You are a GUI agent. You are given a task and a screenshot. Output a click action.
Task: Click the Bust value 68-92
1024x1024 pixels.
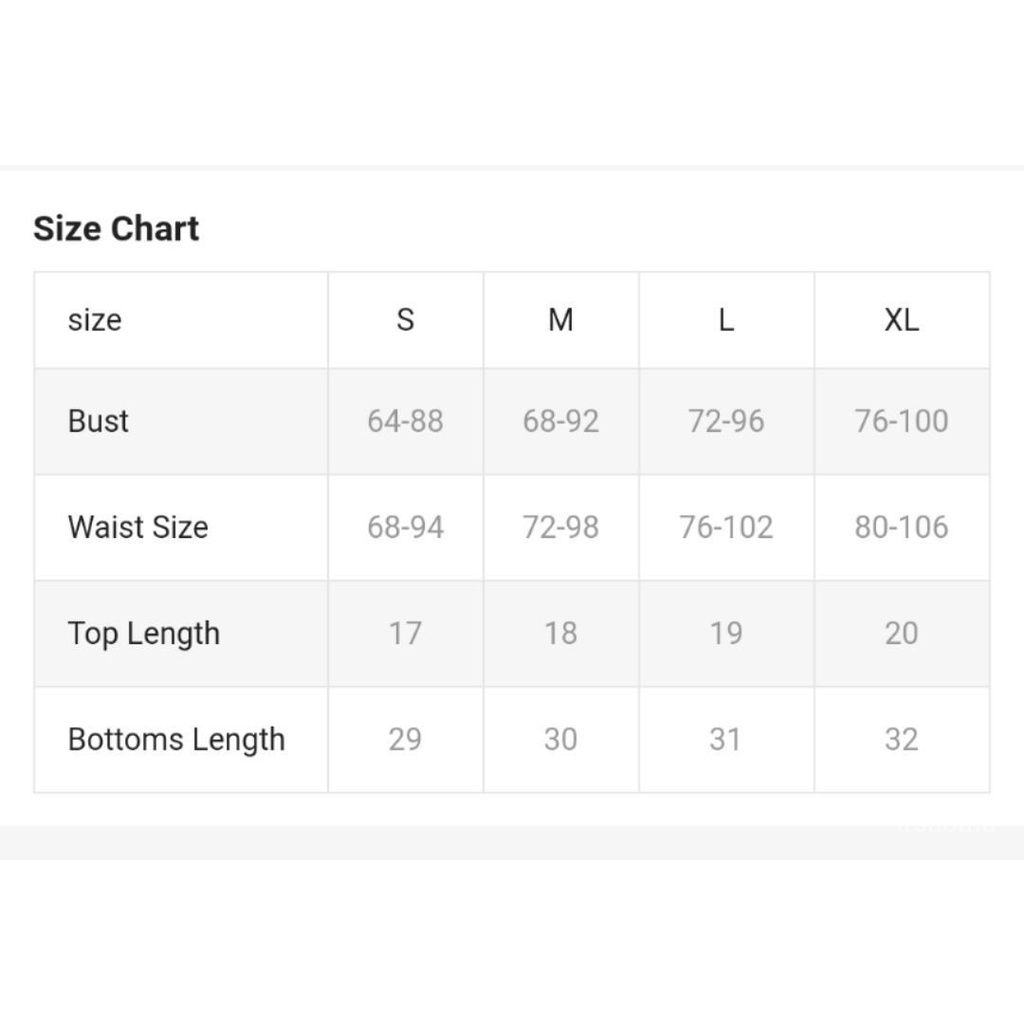coord(561,421)
